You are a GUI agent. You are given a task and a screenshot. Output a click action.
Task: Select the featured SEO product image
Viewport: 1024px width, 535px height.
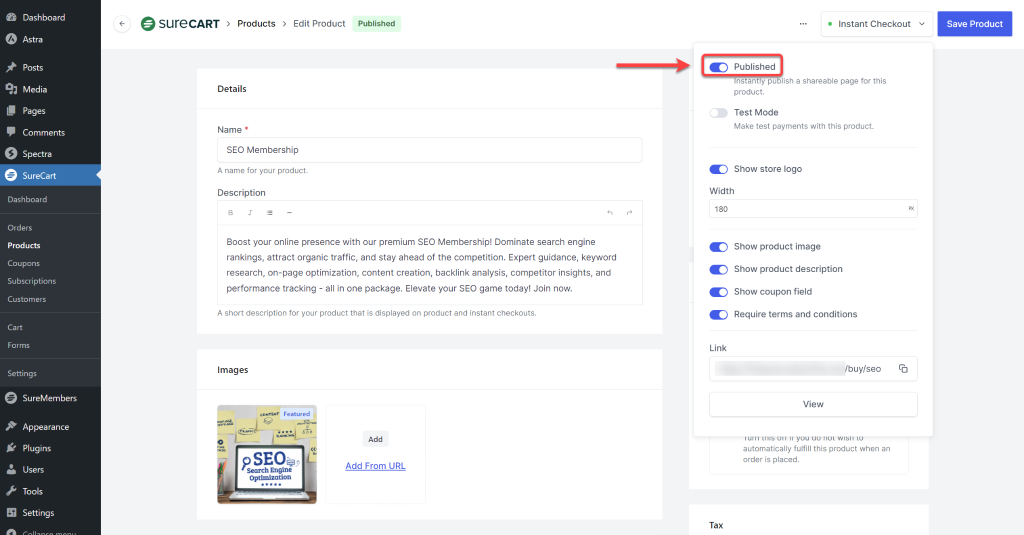pos(266,455)
